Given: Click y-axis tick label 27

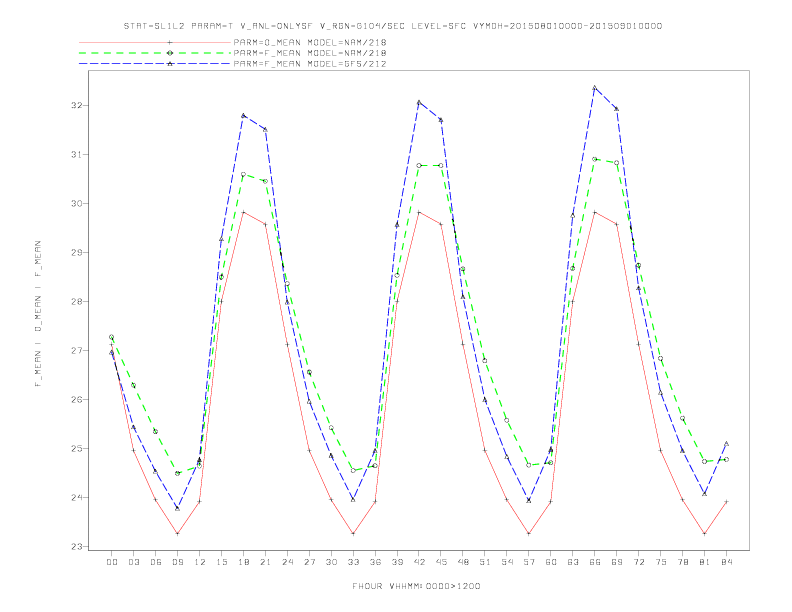Looking at the screenshot, I should (77, 350).
